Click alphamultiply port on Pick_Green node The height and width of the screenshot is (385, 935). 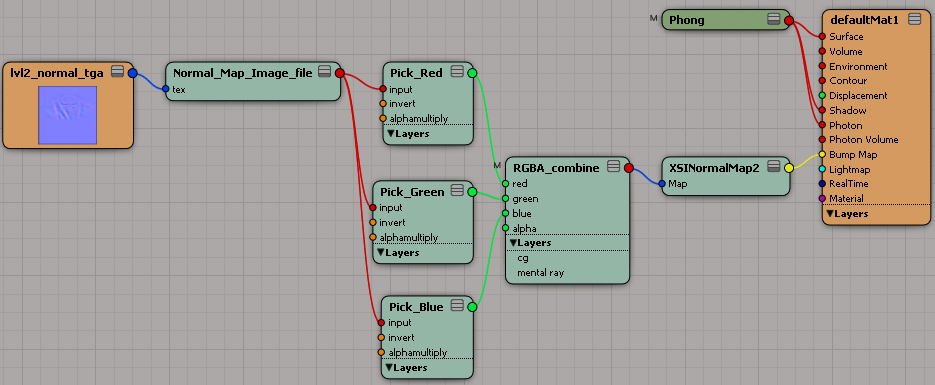pyautogui.click(x=373, y=237)
